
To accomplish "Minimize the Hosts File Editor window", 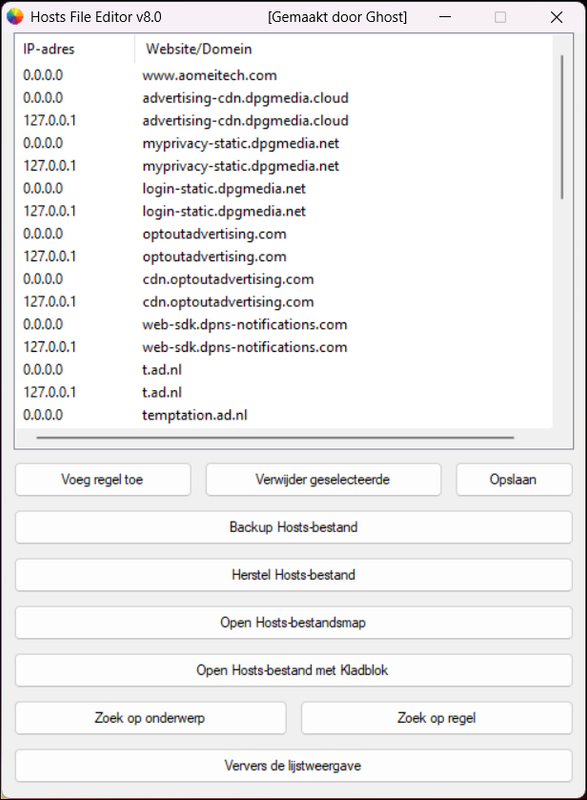I will coord(445,17).
